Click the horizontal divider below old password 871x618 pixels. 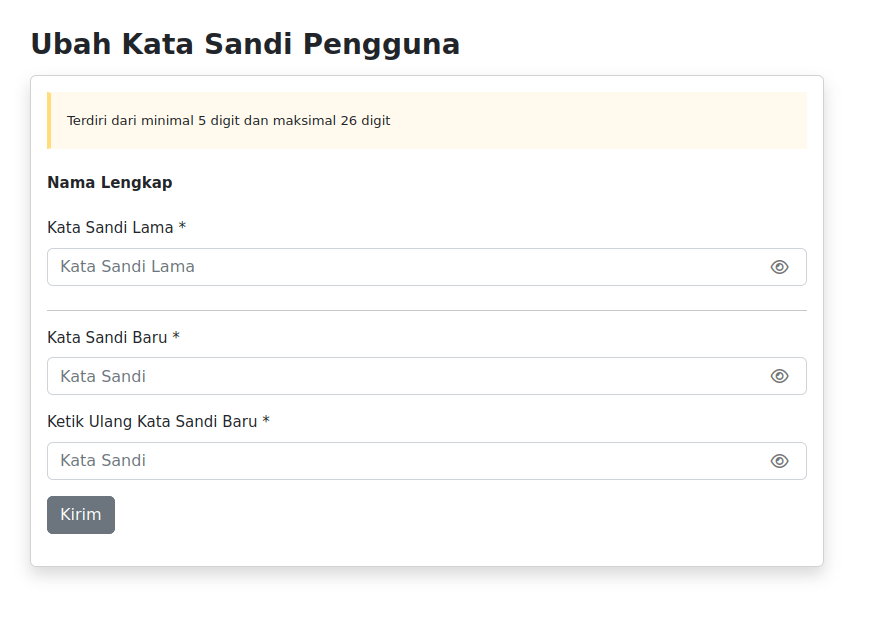pos(426,311)
